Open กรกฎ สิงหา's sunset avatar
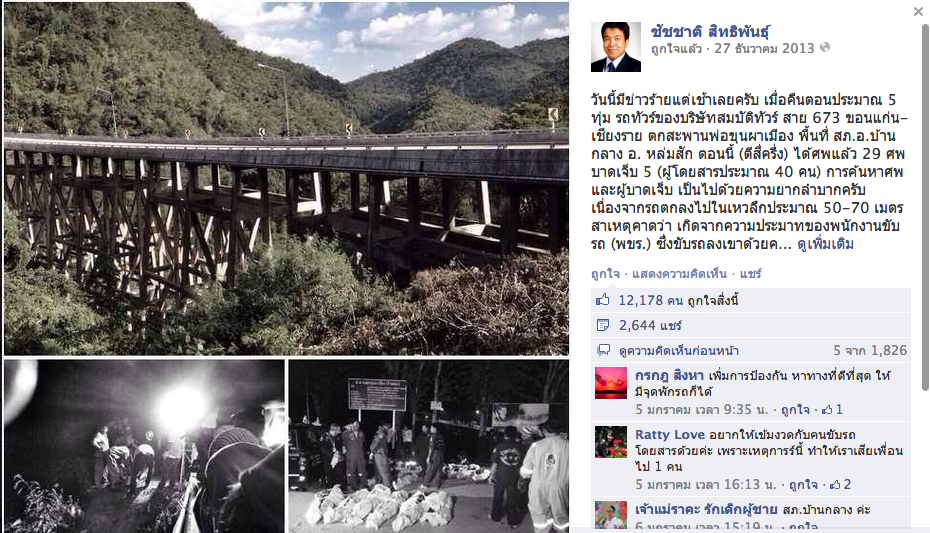This screenshot has height=533, width=930. pyautogui.click(x=611, y=383)
